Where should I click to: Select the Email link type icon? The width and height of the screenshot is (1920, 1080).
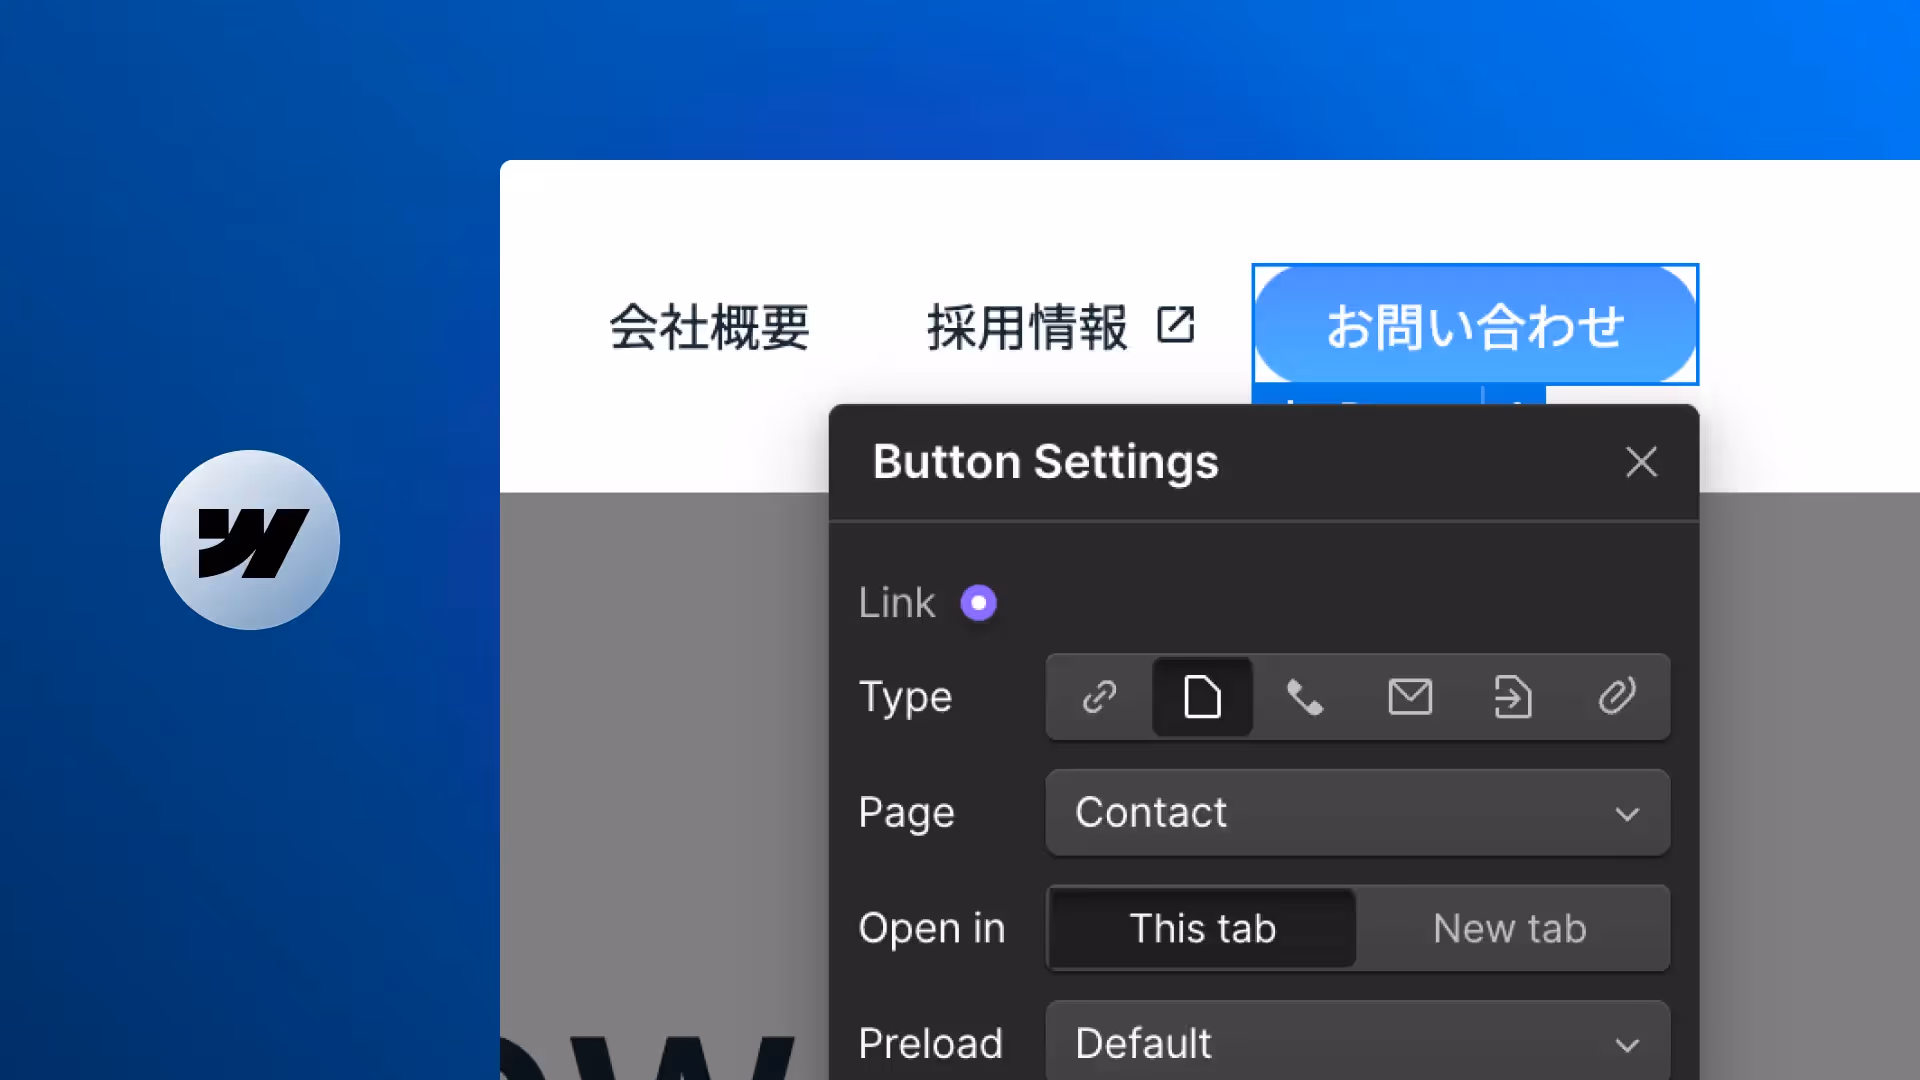point(1410,697)
